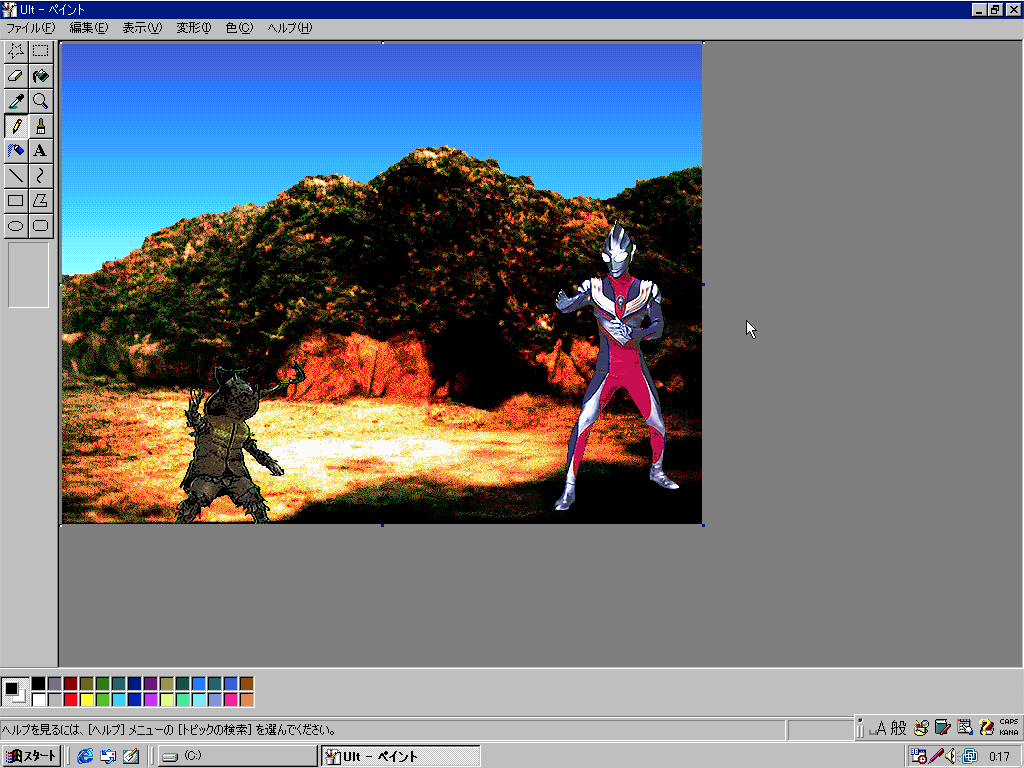Select the Free-Form Select tool
The image size is (1024, 768).
tap(16, 51)
